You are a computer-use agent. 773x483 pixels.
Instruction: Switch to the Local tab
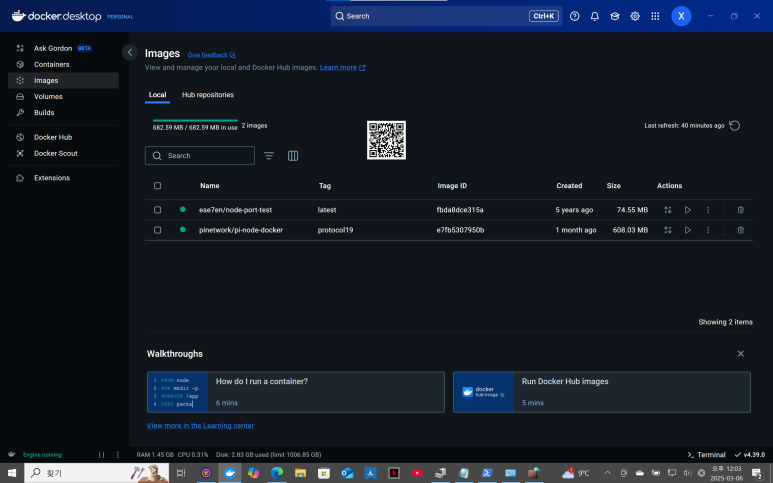click(157, 95)
